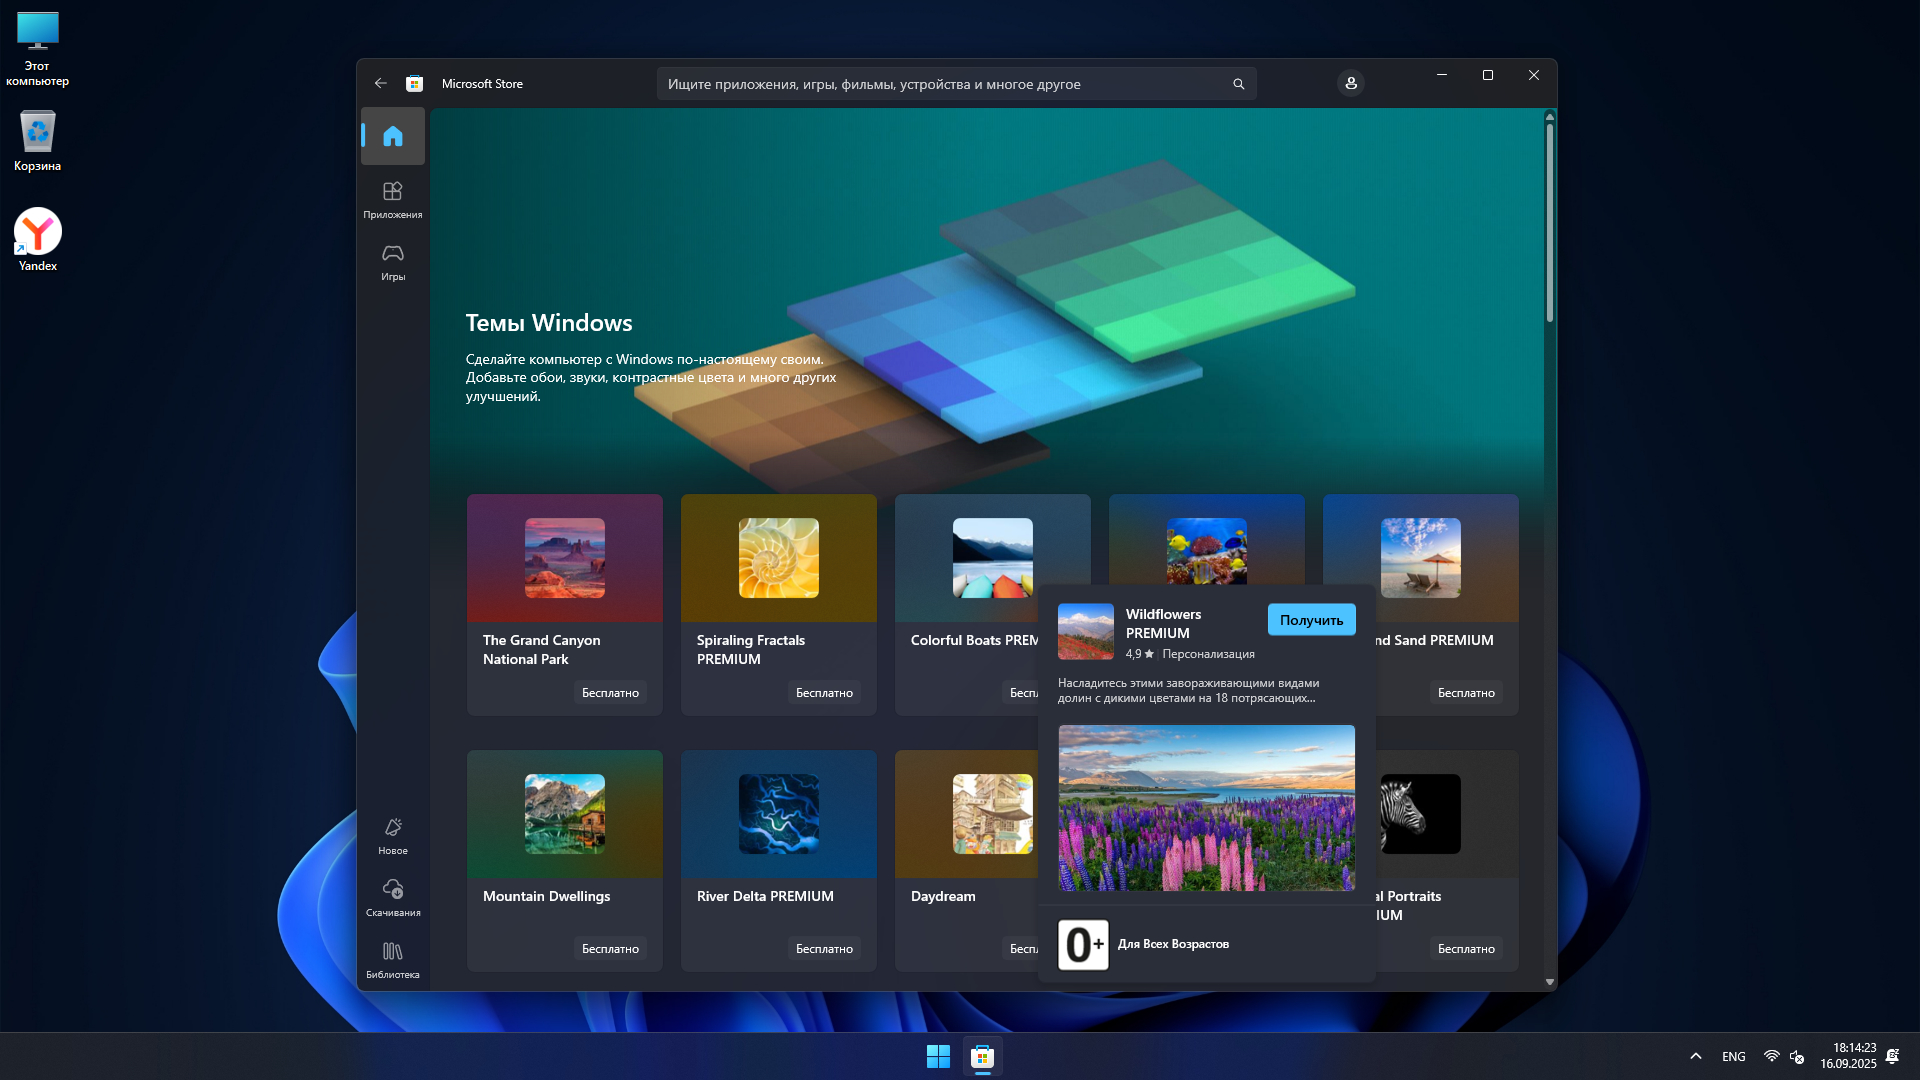Open the Home tab in the Store sidebar
The height and width of the screenshot is (1080, 1920).
393,136
